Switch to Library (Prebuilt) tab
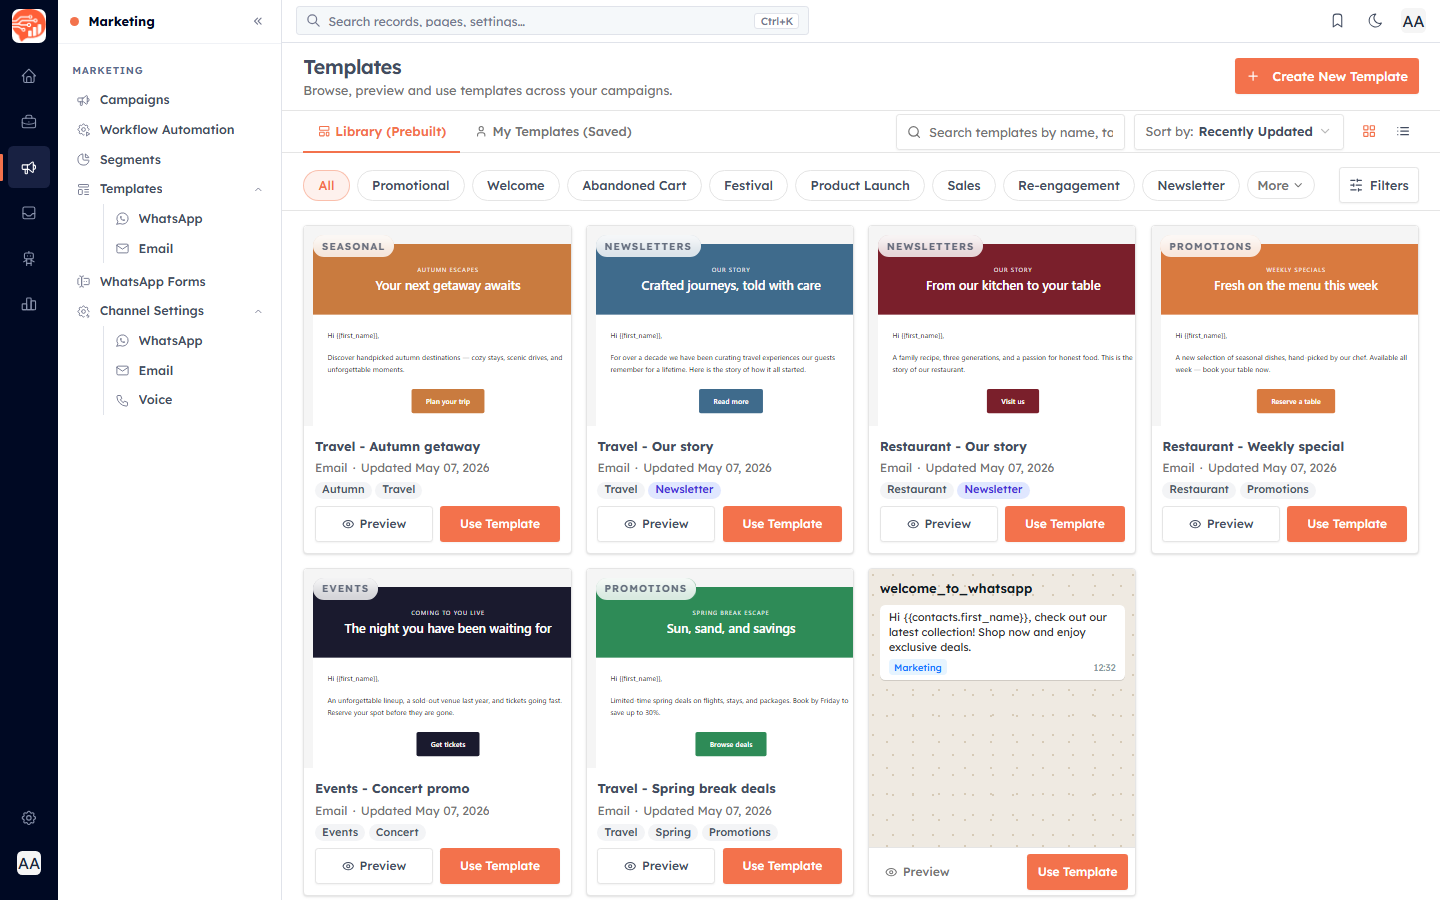 (x=382, y=132)
